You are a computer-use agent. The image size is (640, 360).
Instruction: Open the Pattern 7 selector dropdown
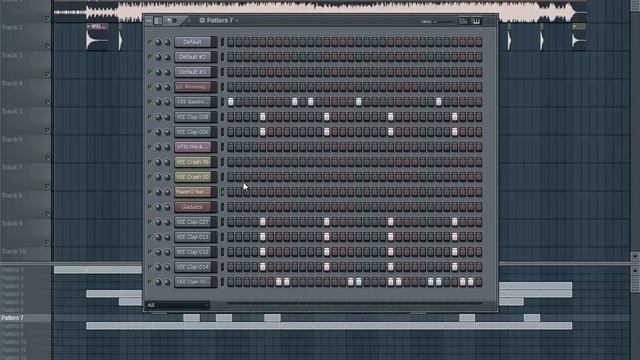pos(219,20)
